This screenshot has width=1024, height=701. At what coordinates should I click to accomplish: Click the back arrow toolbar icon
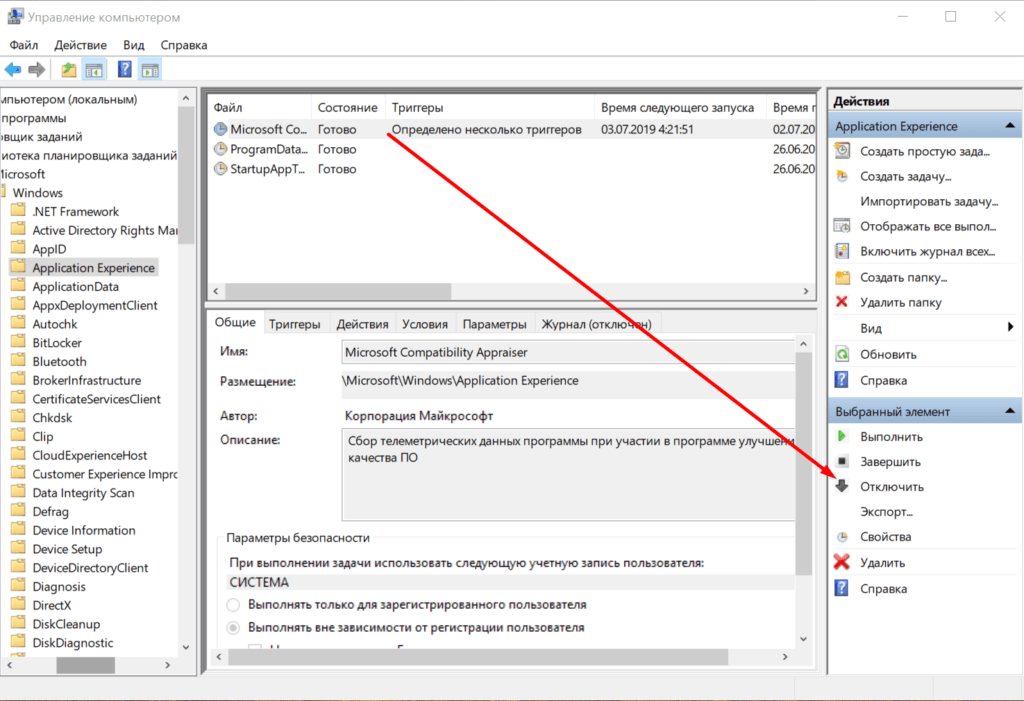point(13,69)
